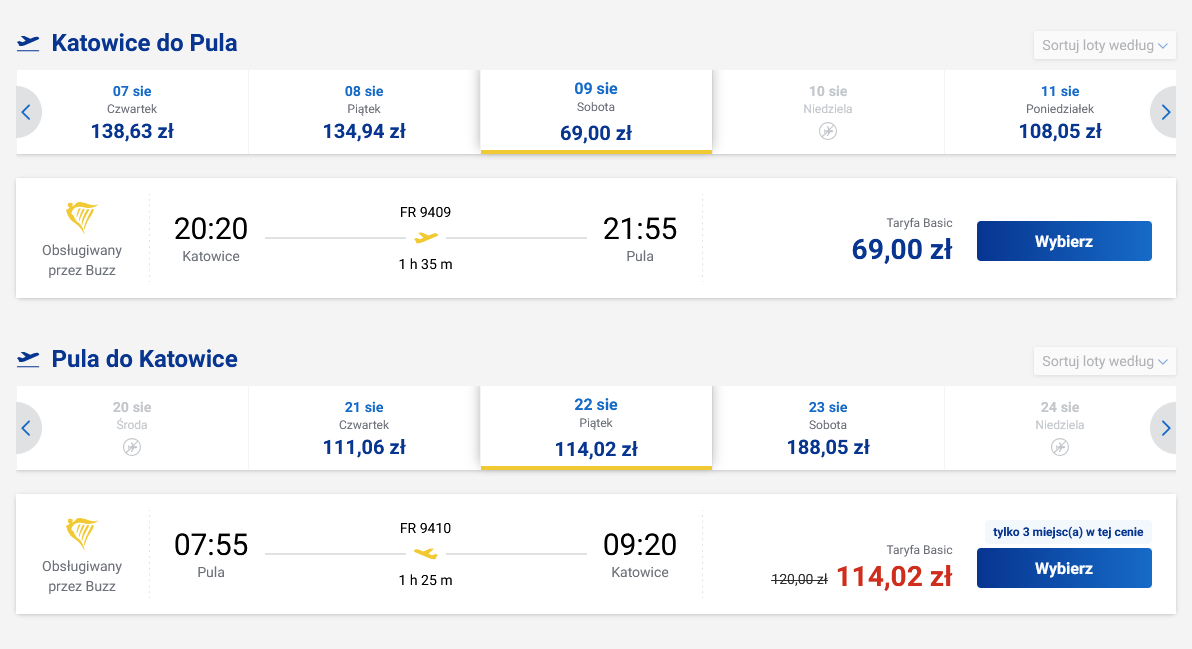The width and height of the screenshot is (1192, 649).
Task: Click no-flight icon under 10 sie Niedziela
Action: 828,131
